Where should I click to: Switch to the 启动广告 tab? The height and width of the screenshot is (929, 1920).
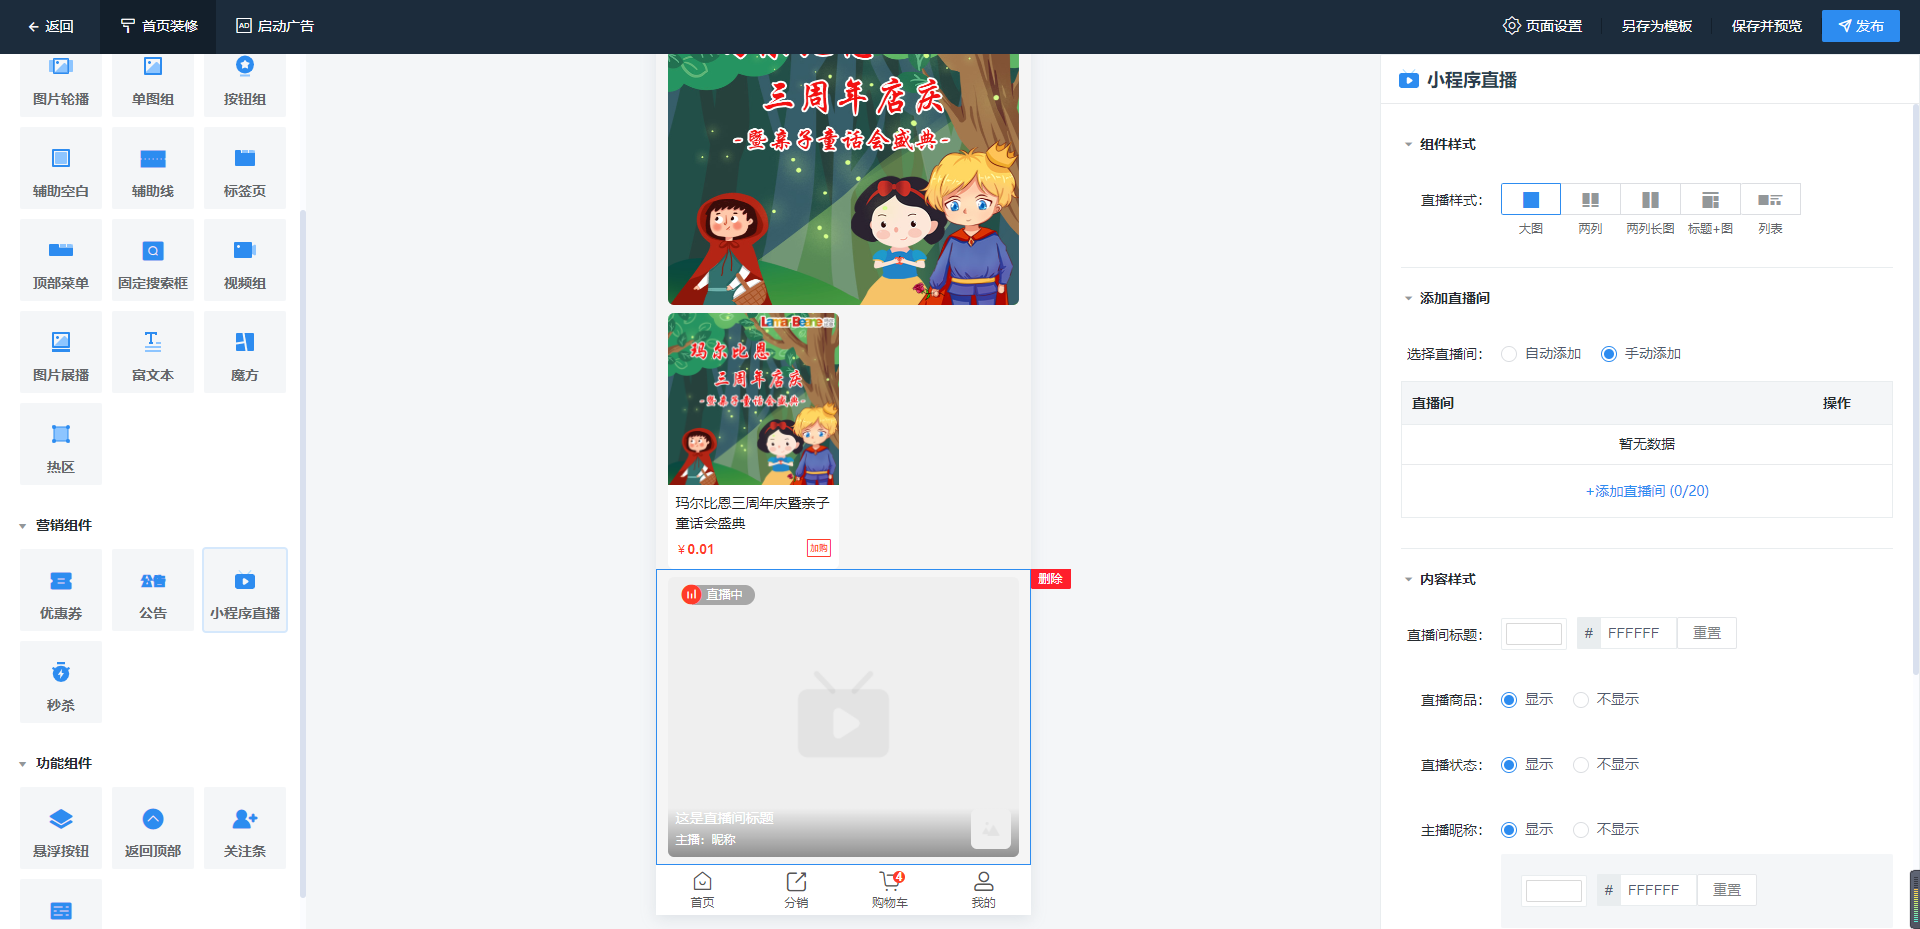coord(275,27)
